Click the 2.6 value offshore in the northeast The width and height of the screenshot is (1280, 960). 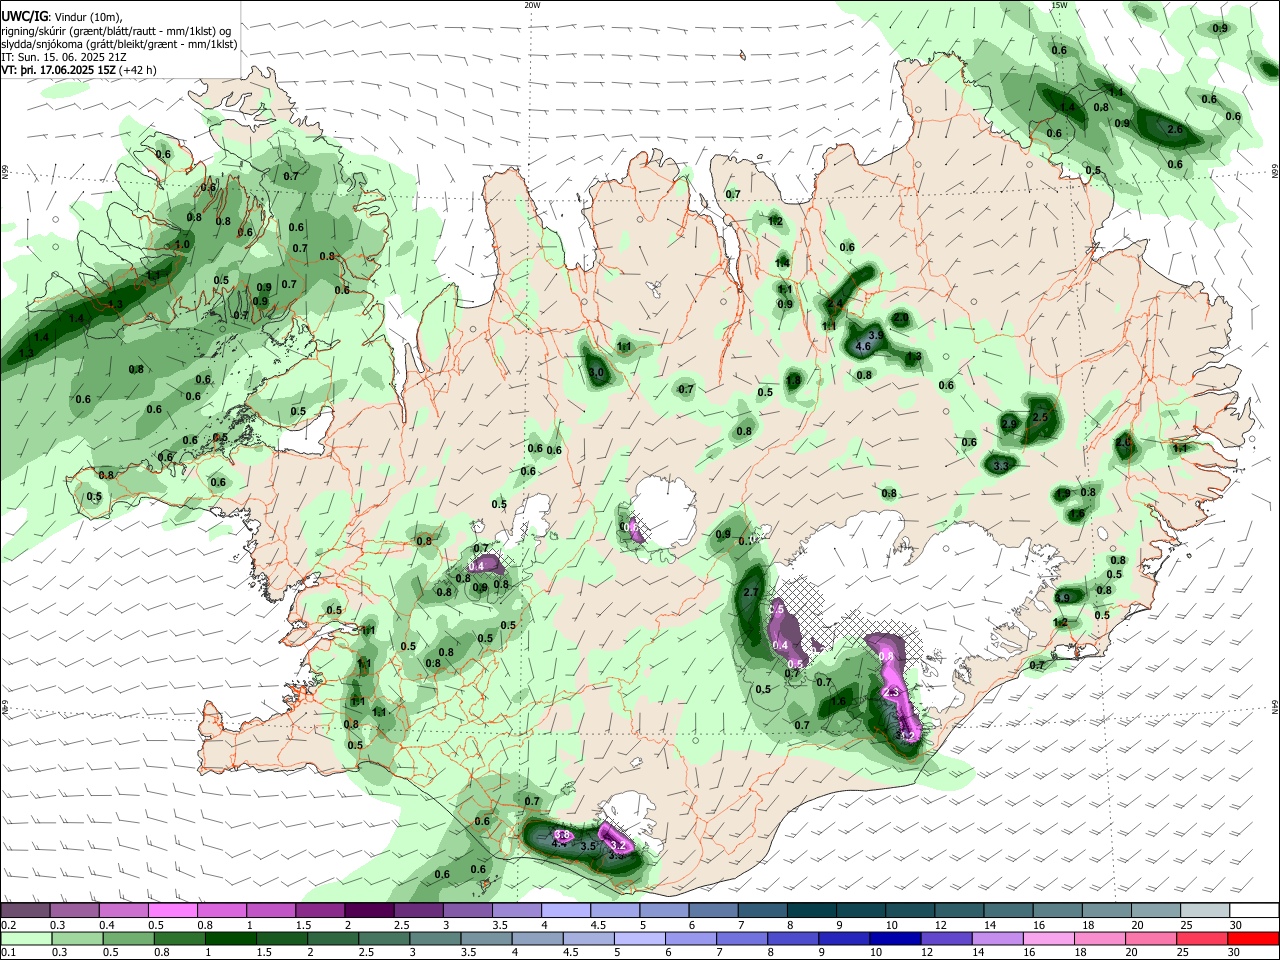(1175, 130)
